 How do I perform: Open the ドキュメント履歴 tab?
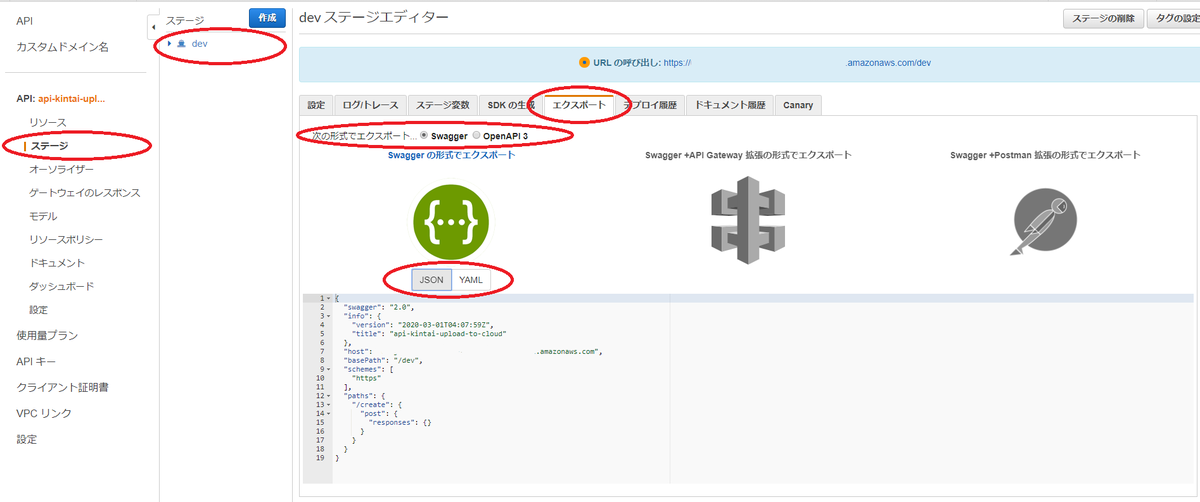pyautogui.click(x=730, y=105)
